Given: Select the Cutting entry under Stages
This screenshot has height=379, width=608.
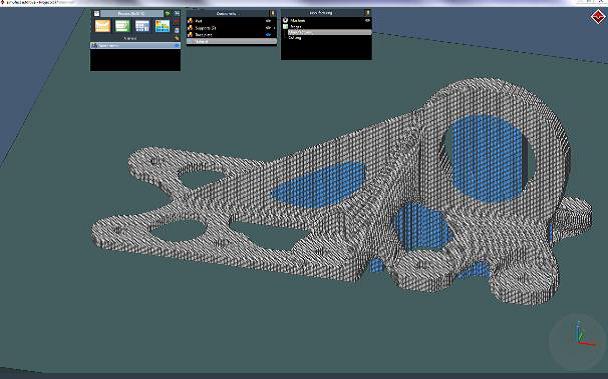Looking at the screenshot, I should [295, 38].
